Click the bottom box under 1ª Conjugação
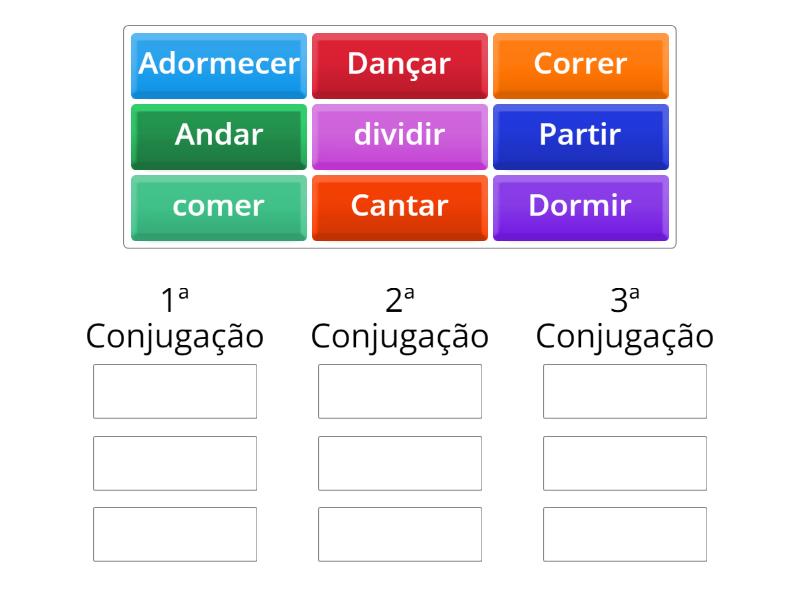 (x=175, y=535)
